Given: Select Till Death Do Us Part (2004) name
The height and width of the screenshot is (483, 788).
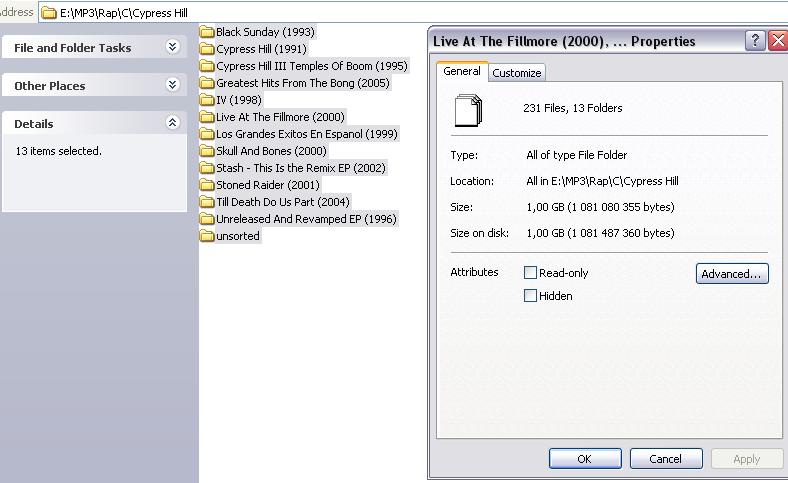Looking at the screenshot, I should coord(283,202).
